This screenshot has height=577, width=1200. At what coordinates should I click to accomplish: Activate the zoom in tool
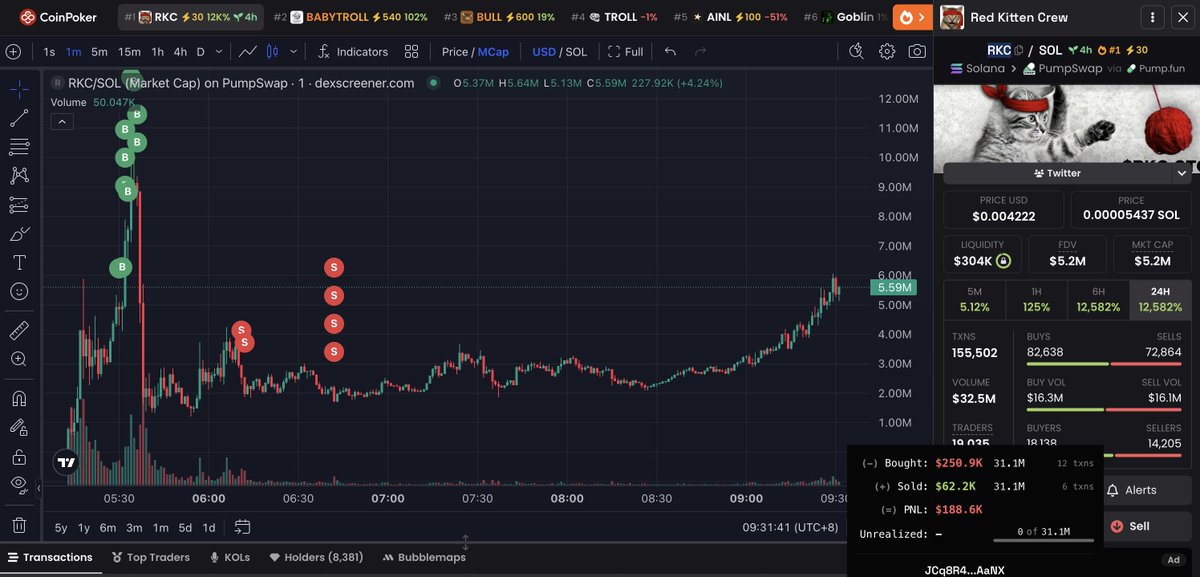point(19,358)
